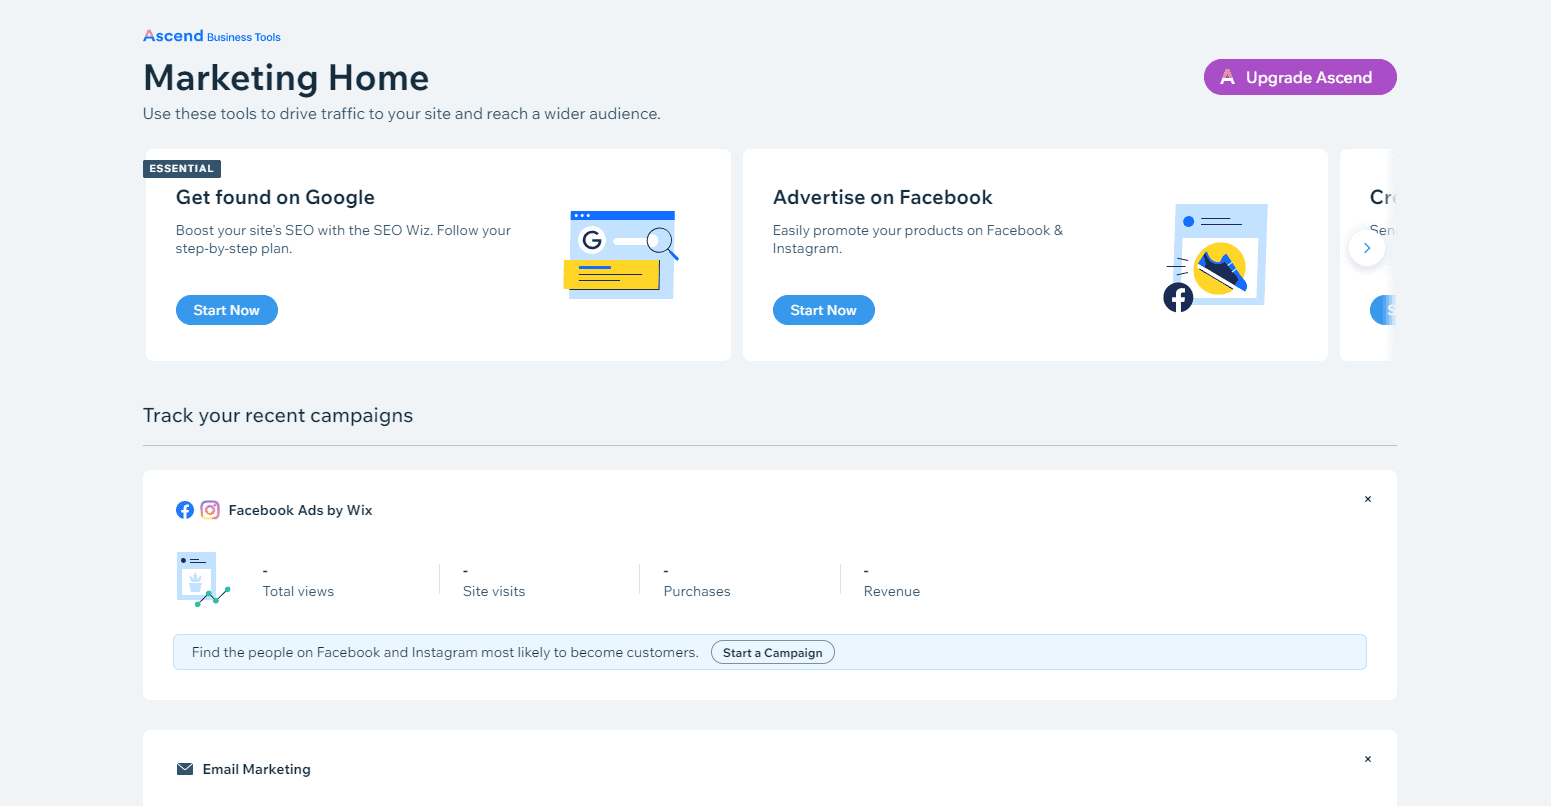The width and height of the screenshot is (1551, 806).
Task: Click the Revenue stat label
Action: point(892,591)
